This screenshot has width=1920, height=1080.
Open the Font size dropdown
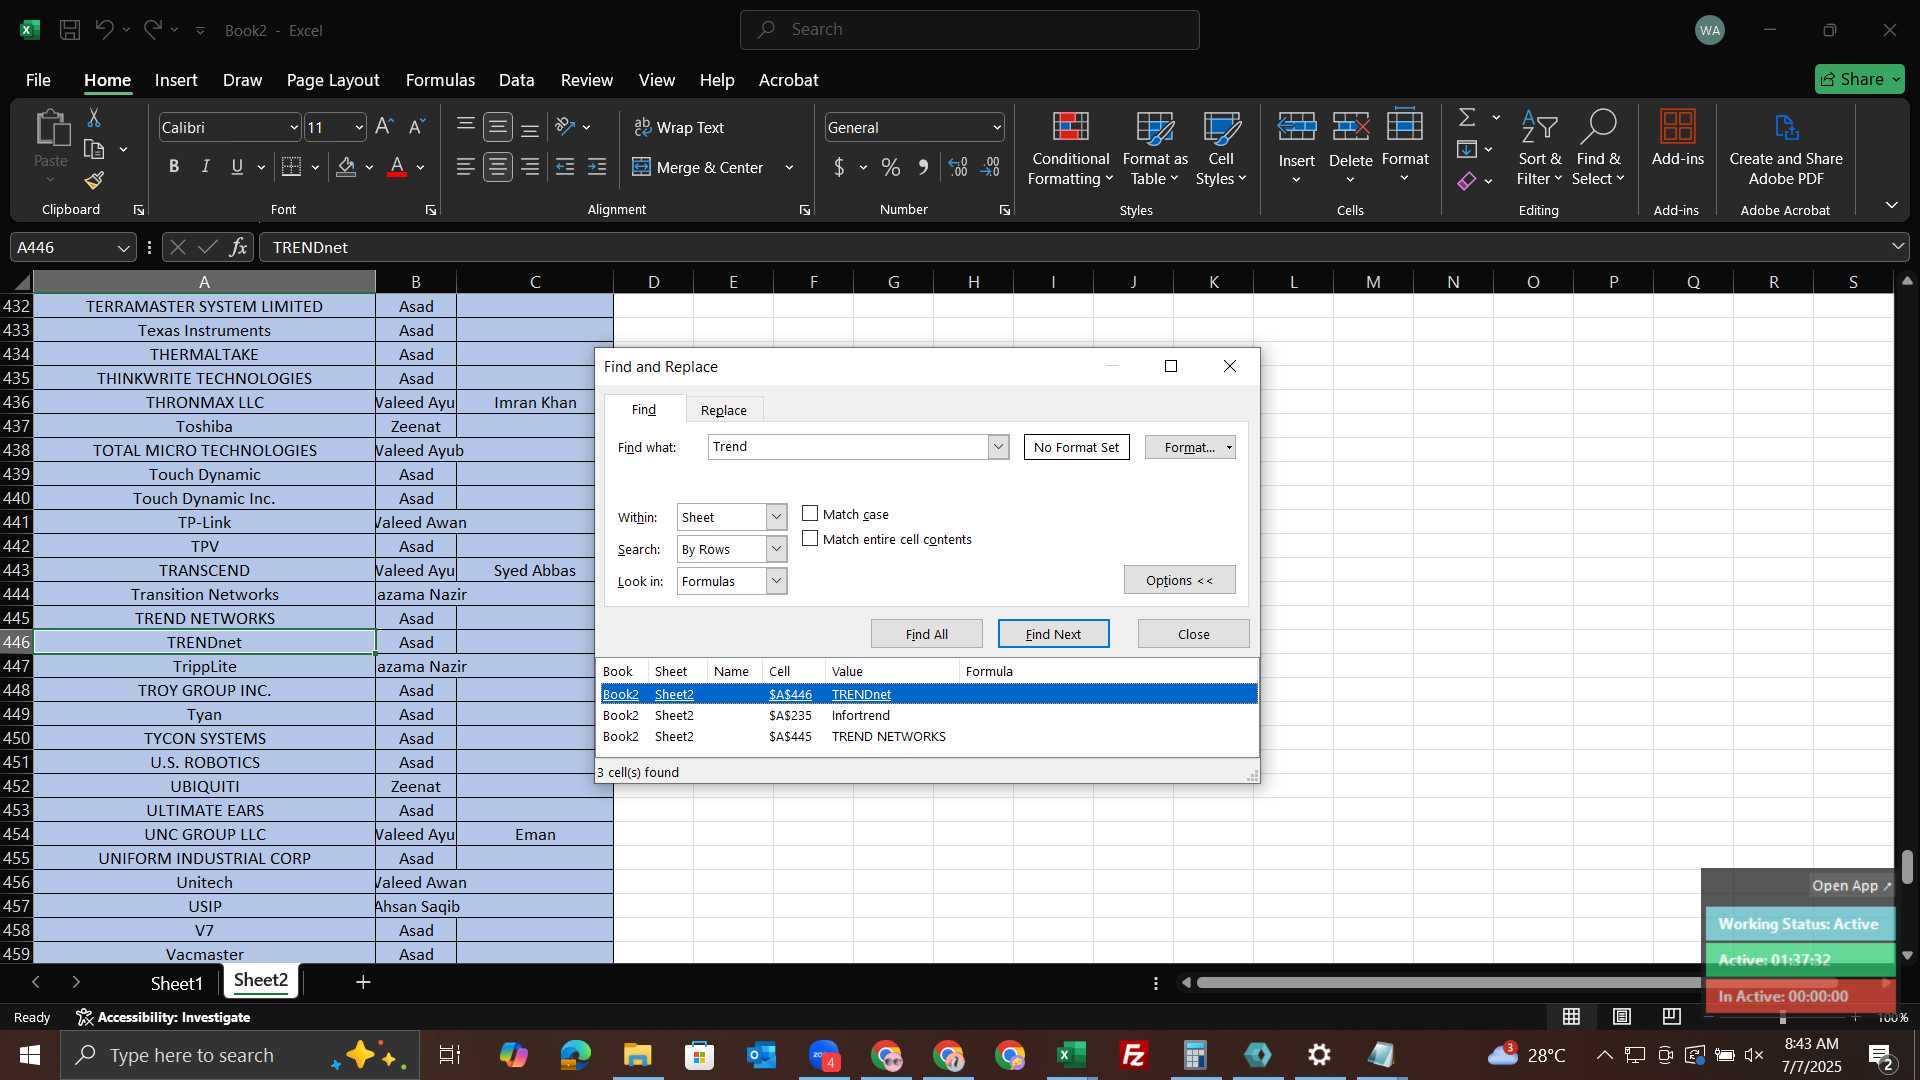pos(359,127)
